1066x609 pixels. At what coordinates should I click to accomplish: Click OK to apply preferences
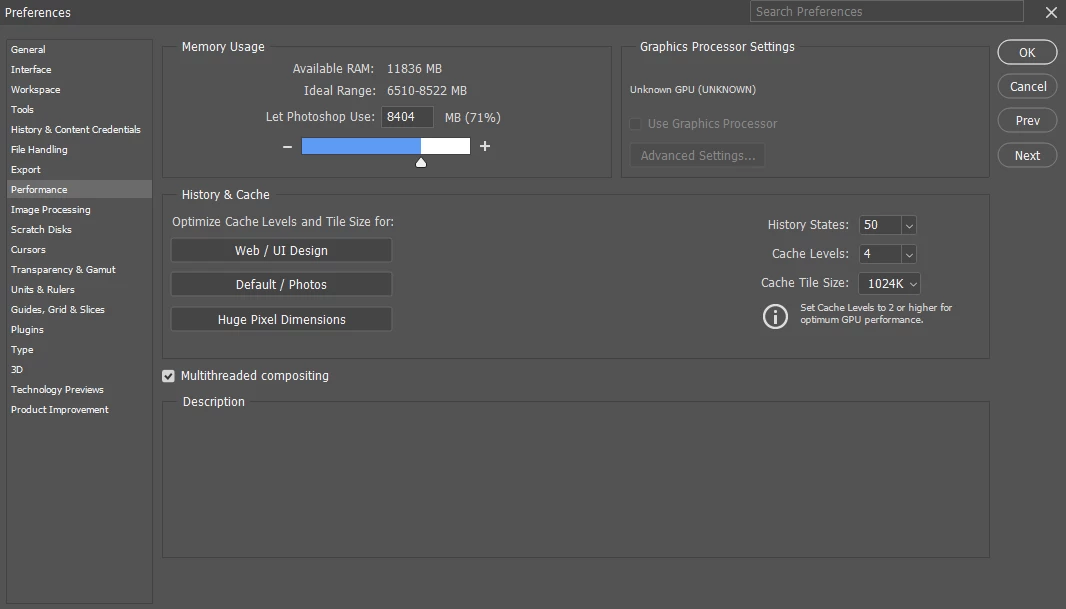[x=1027, y=52]
